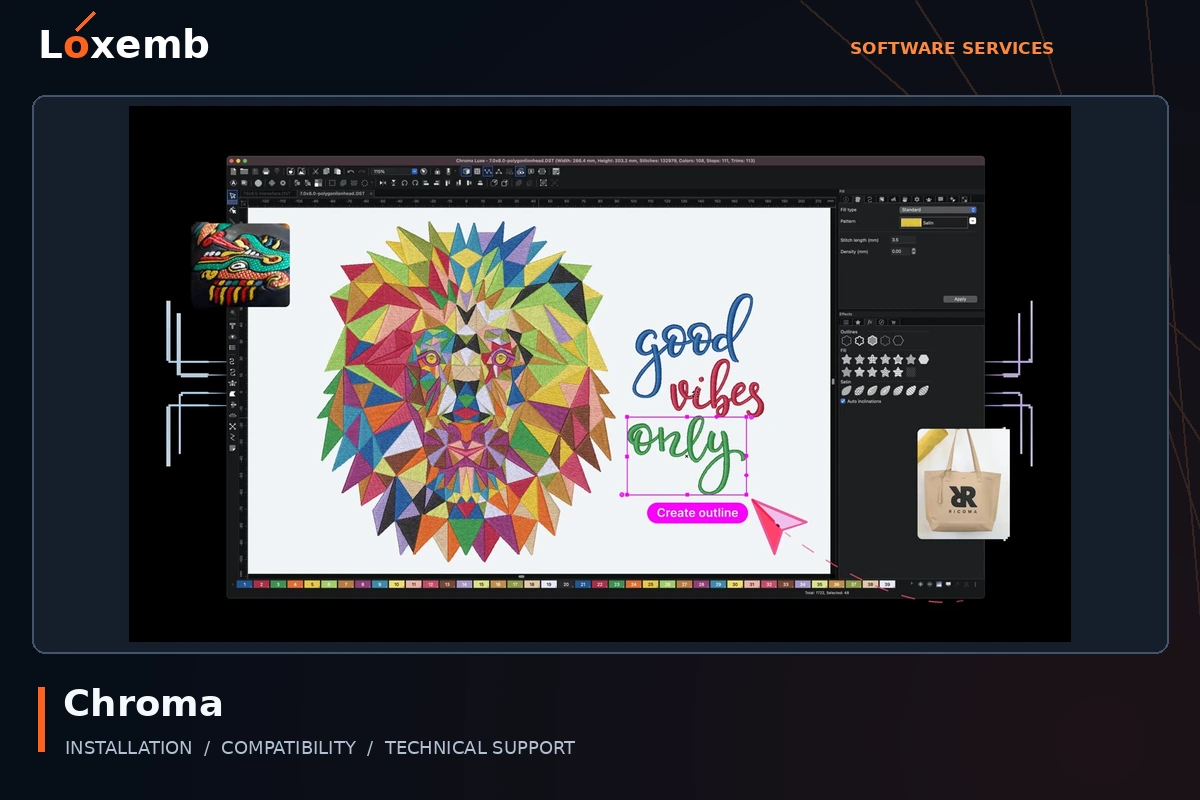Click the Stitch length field showing 3.5

(903, 240)
